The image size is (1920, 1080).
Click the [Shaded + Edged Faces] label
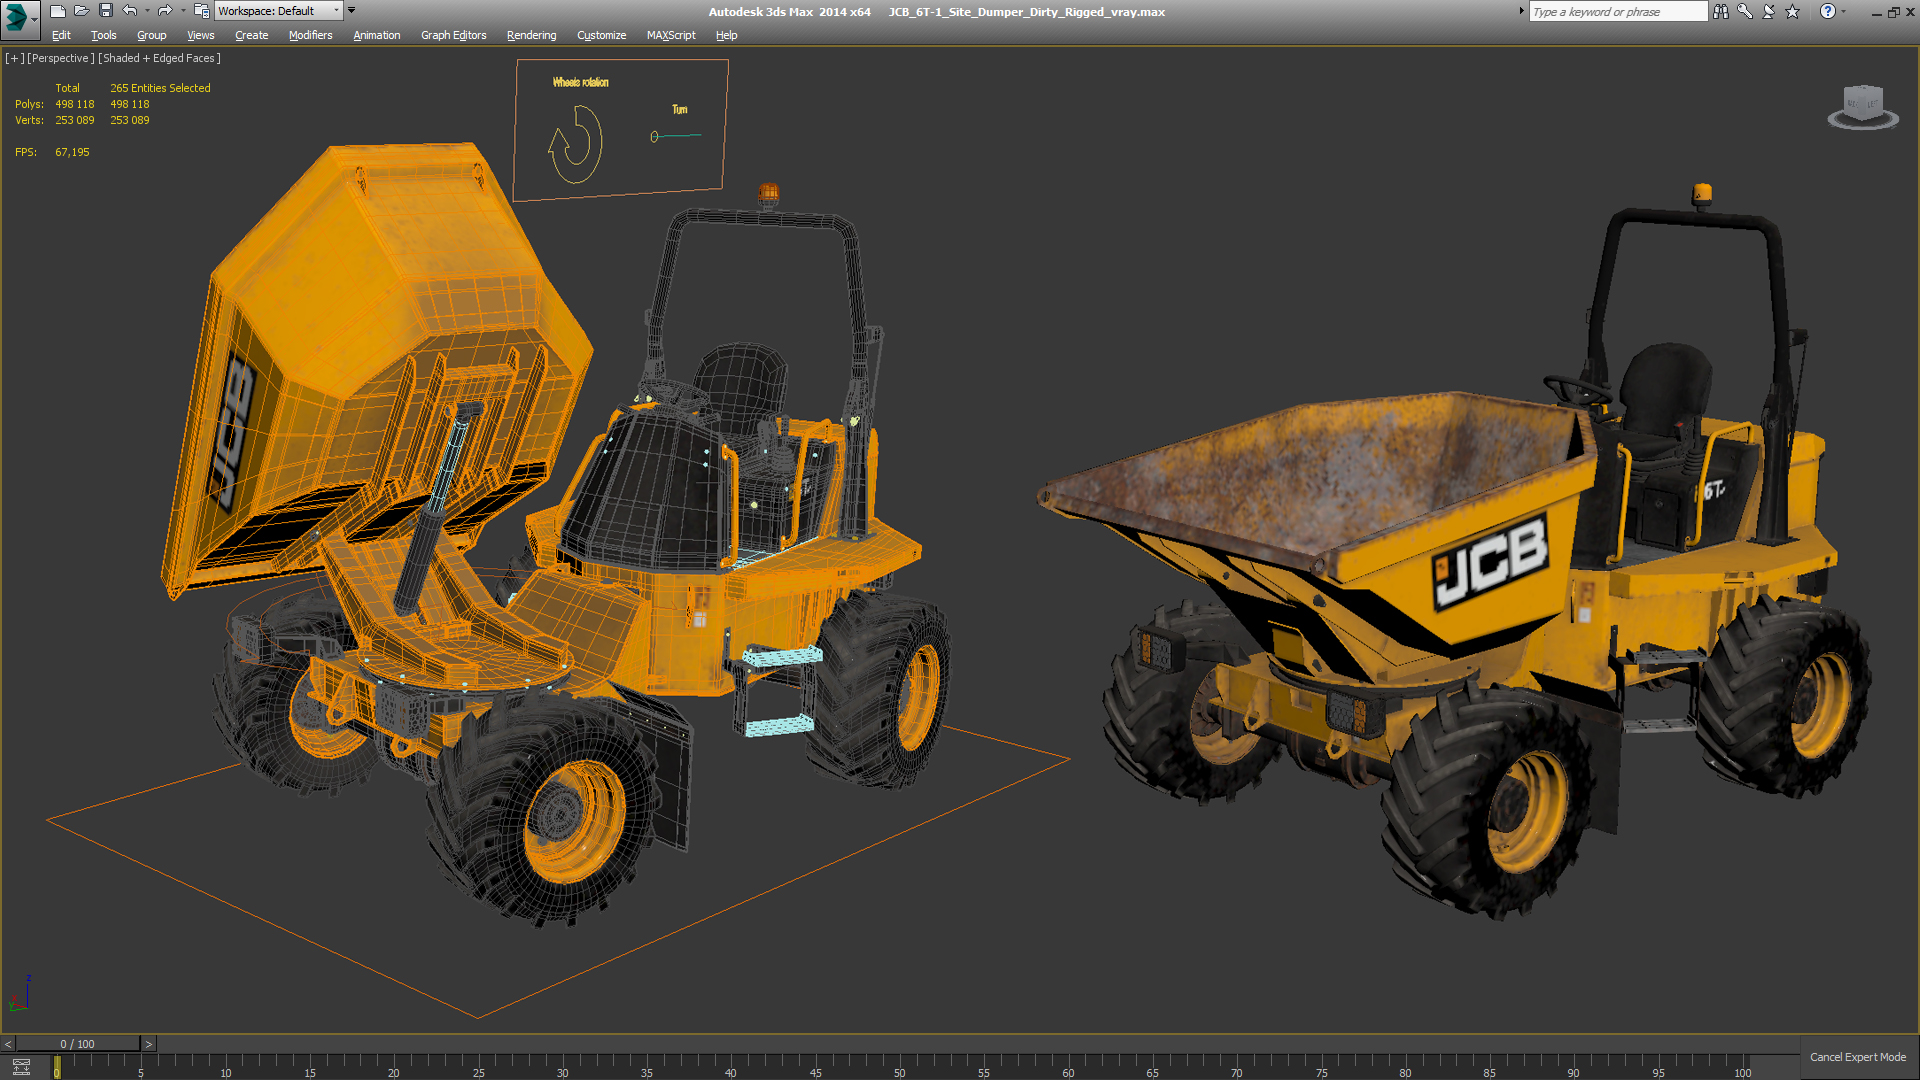pos(159,58)
